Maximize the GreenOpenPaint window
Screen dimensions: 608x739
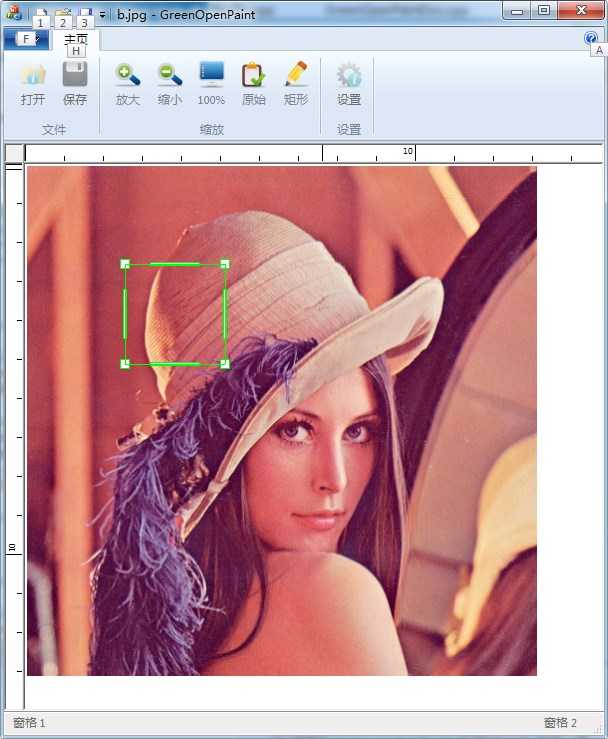543,10
